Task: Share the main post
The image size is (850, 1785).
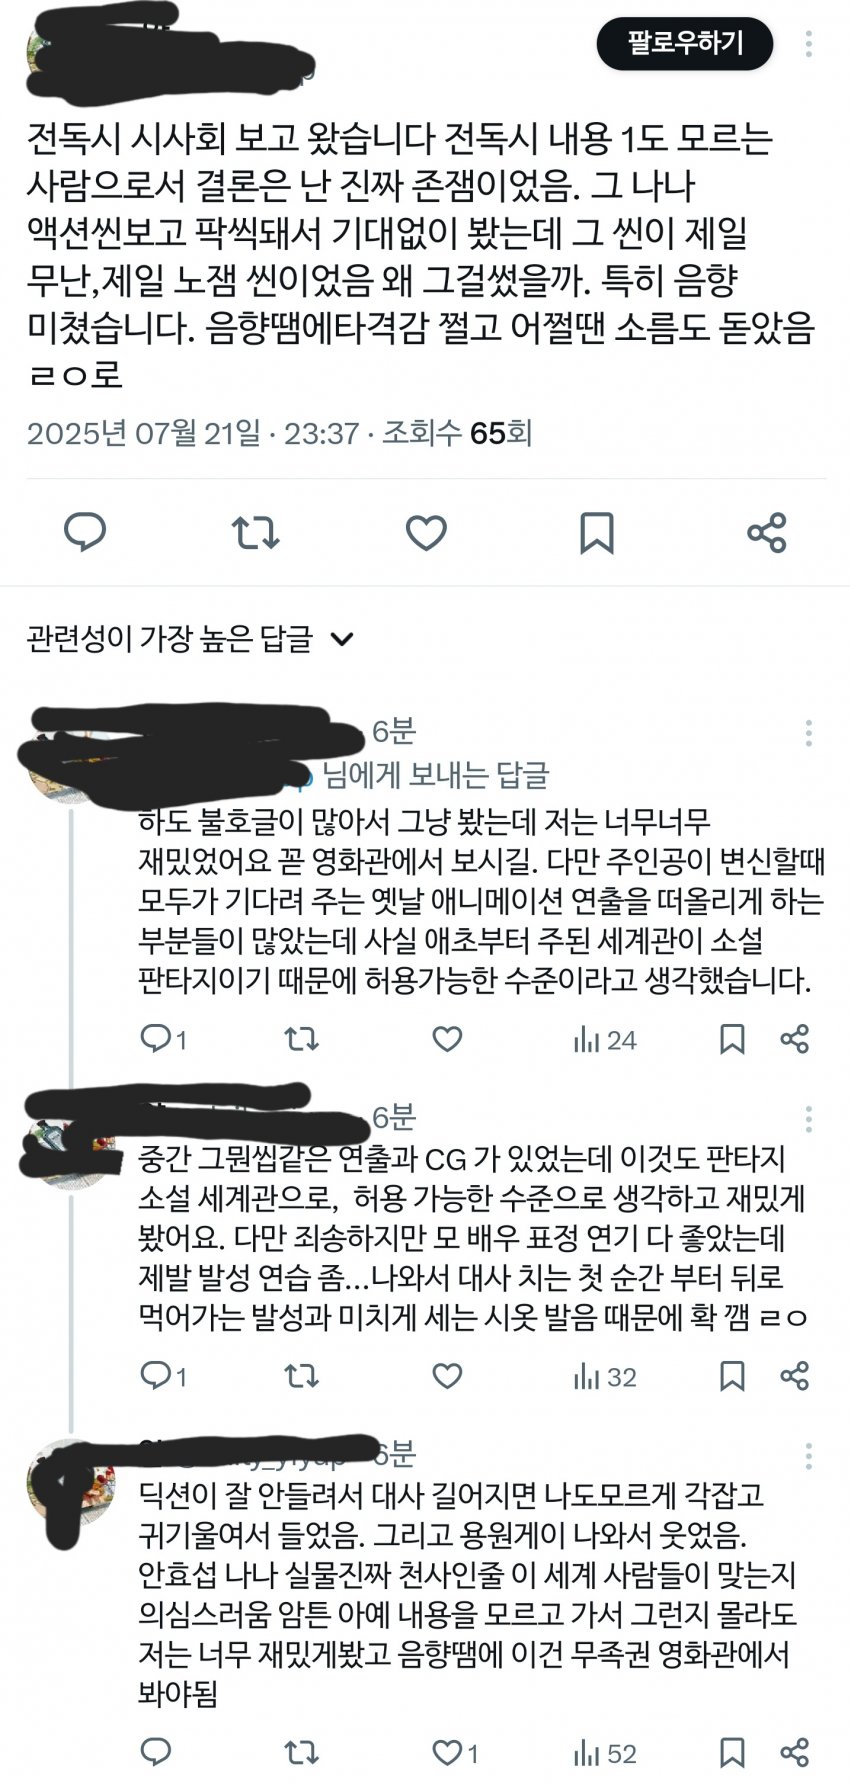Action: click(767, 532)
